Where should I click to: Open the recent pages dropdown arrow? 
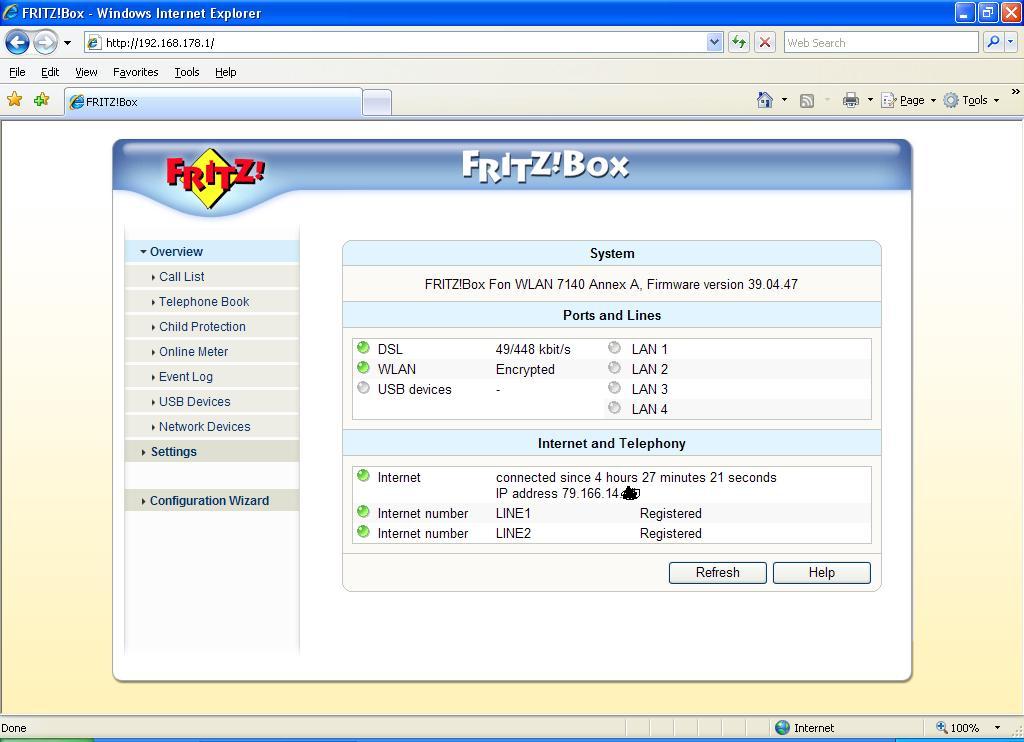coord(67,43)
